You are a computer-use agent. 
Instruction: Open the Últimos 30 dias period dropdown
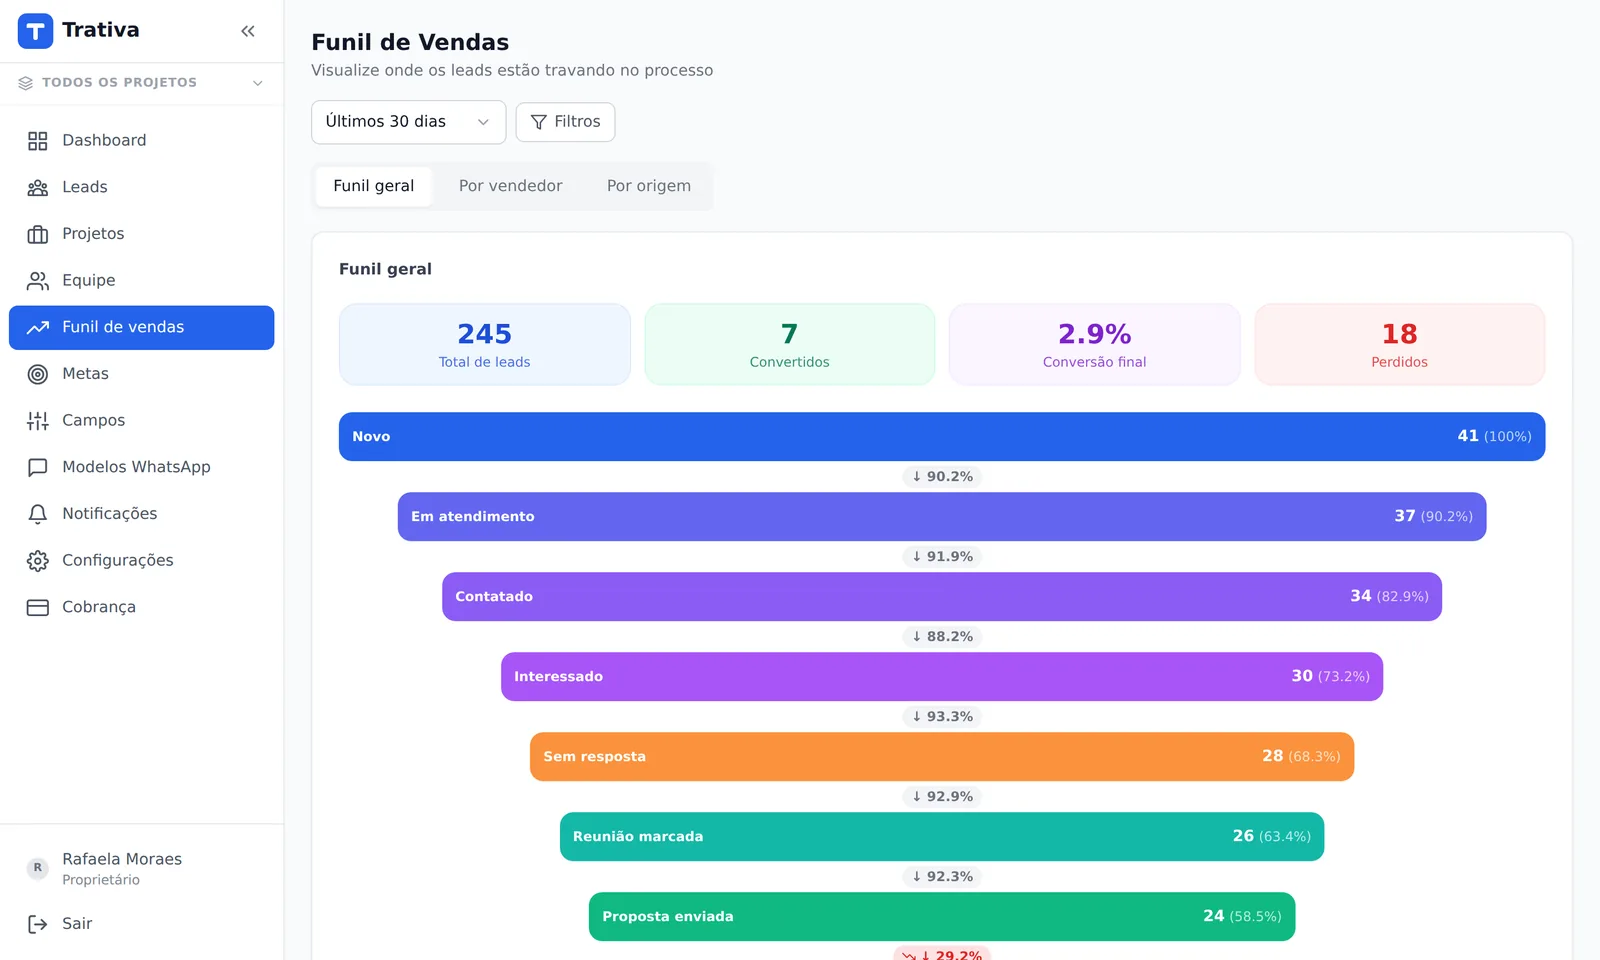[408, 122]
